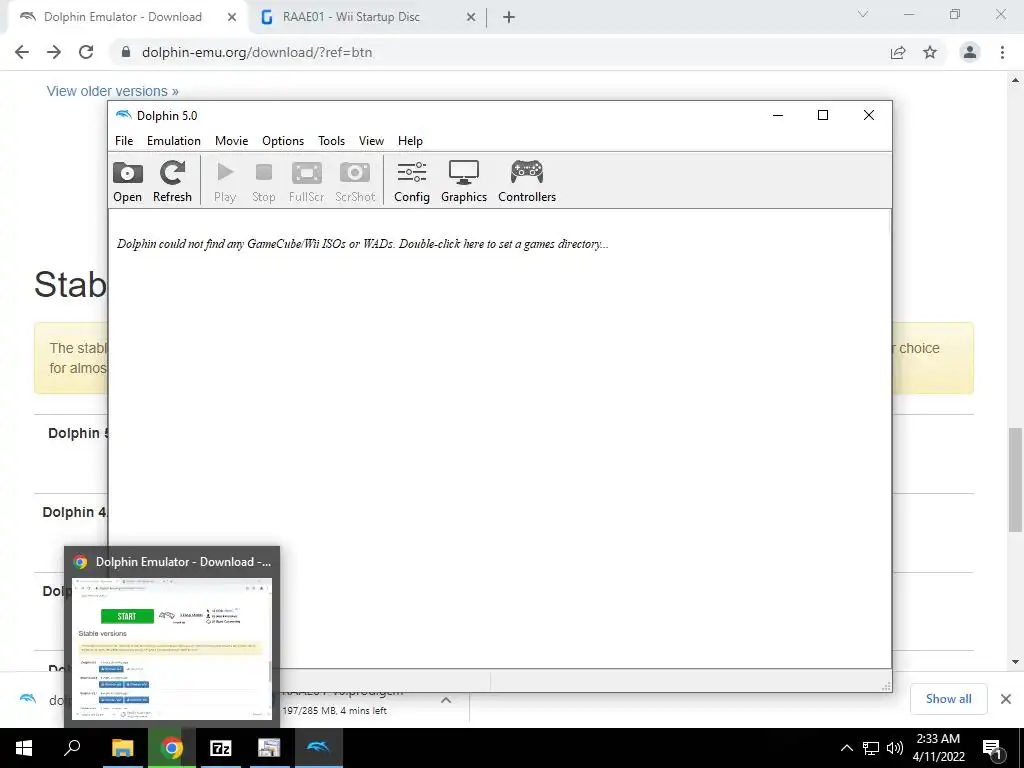Click the View older versions link
The image size is (1024, 768).
tap(112, 91)
